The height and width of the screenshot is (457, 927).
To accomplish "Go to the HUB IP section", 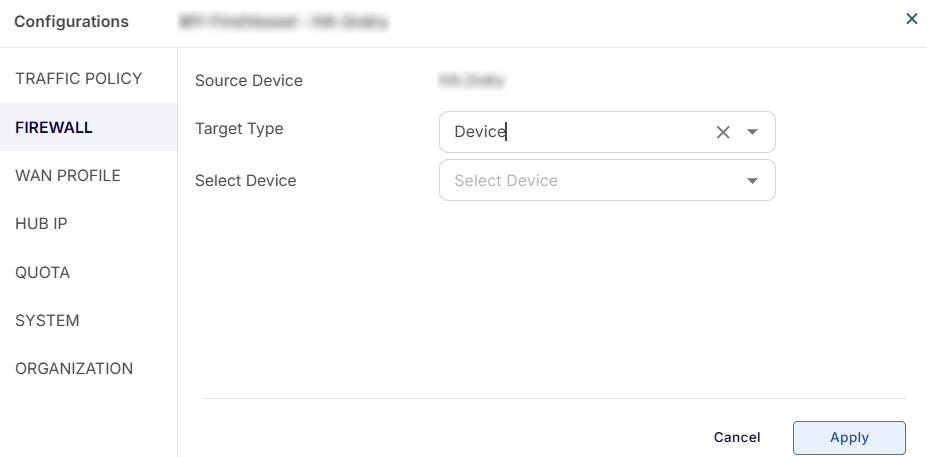I will point(41,224).
